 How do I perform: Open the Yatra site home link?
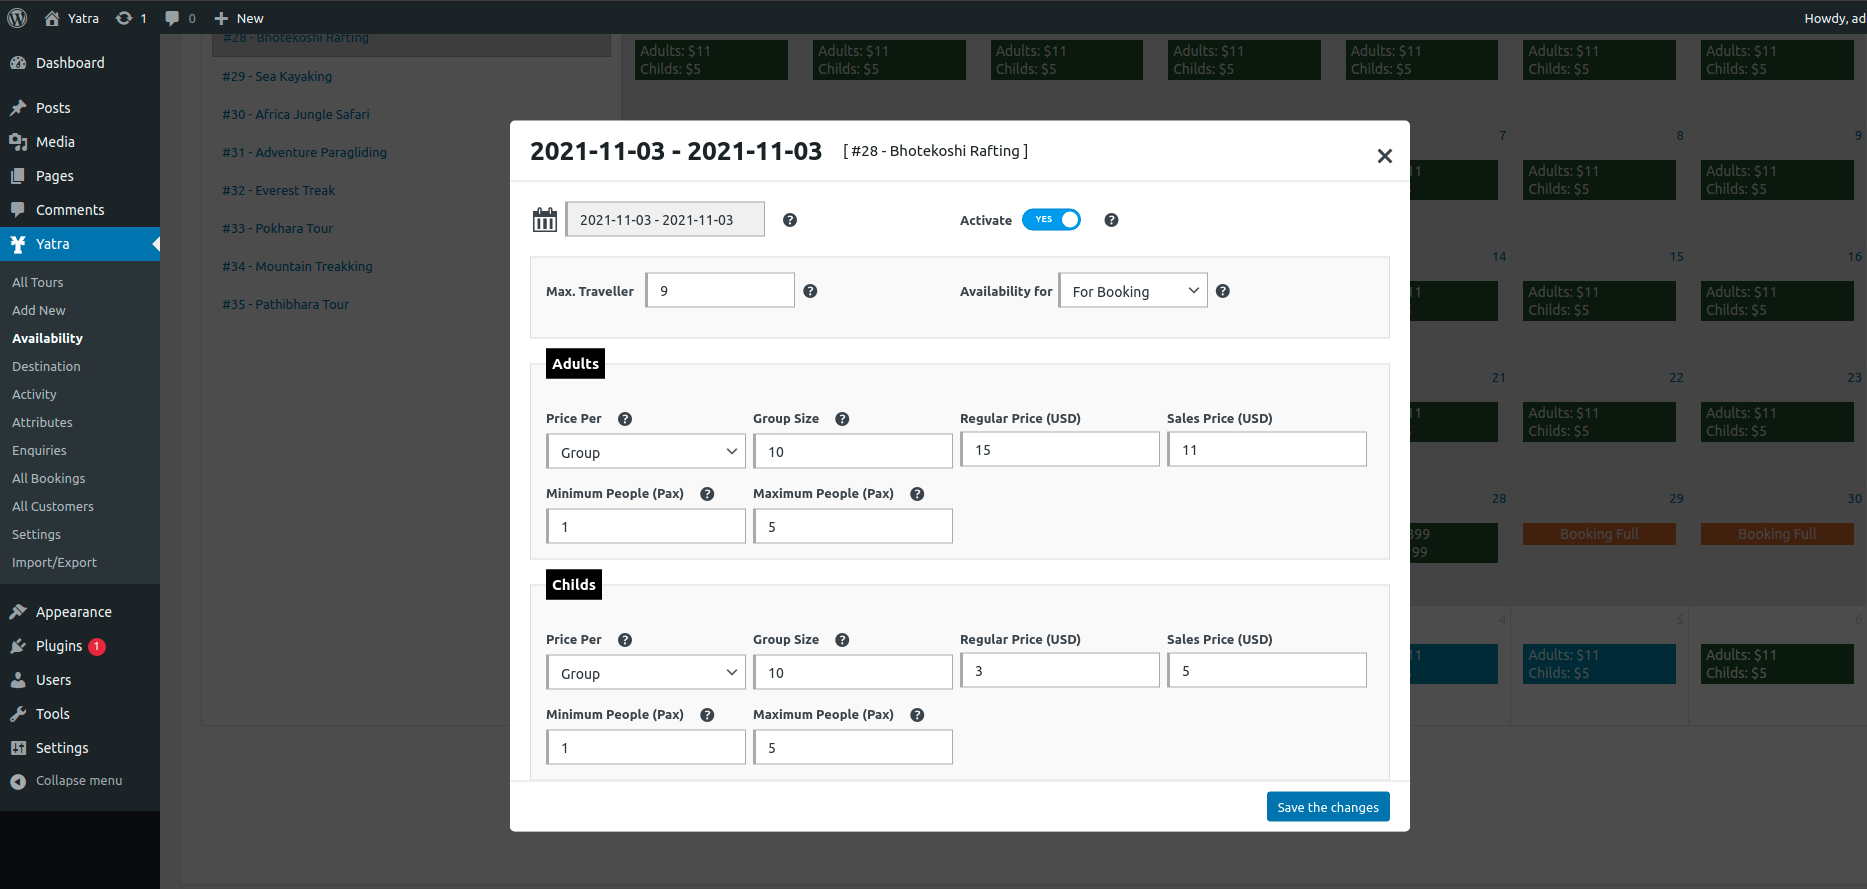coord(72,18)
